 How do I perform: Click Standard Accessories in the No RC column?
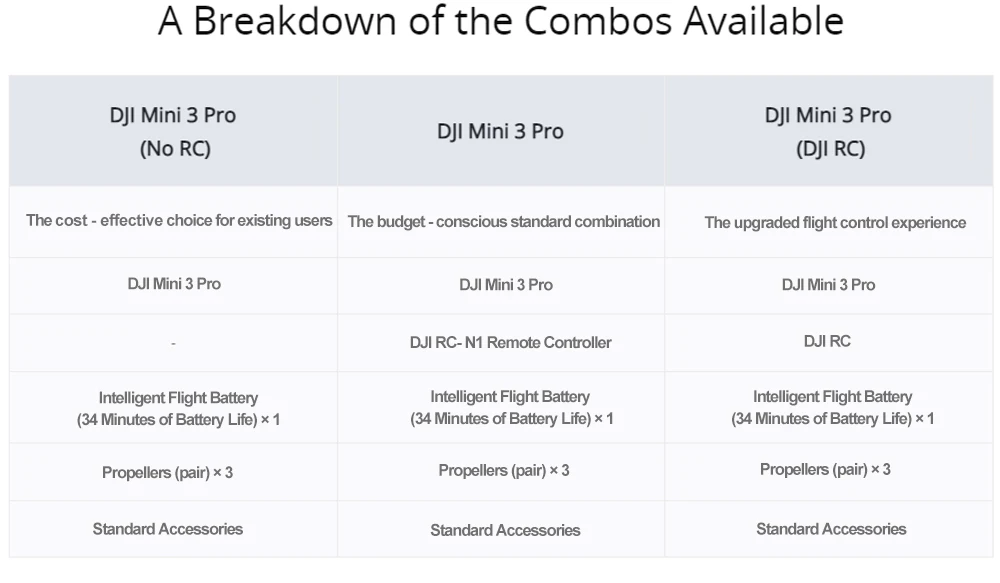[168, 529]
